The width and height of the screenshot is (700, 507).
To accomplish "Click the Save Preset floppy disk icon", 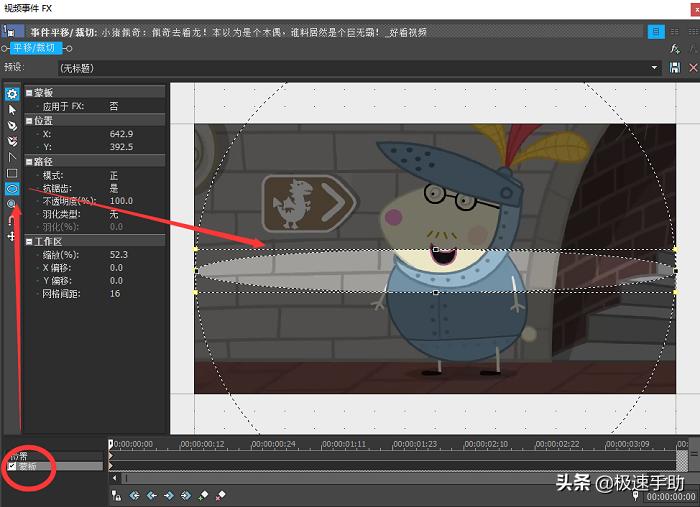I will pos(675,68).
